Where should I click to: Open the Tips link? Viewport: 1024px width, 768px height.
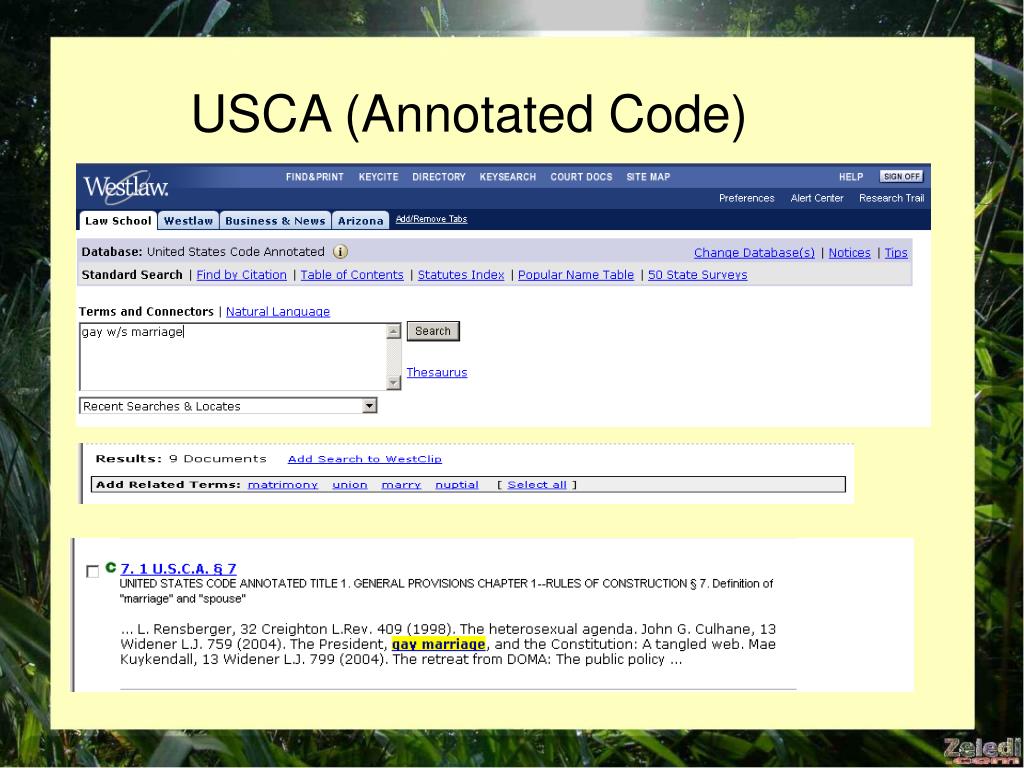(x=896, y=253)
